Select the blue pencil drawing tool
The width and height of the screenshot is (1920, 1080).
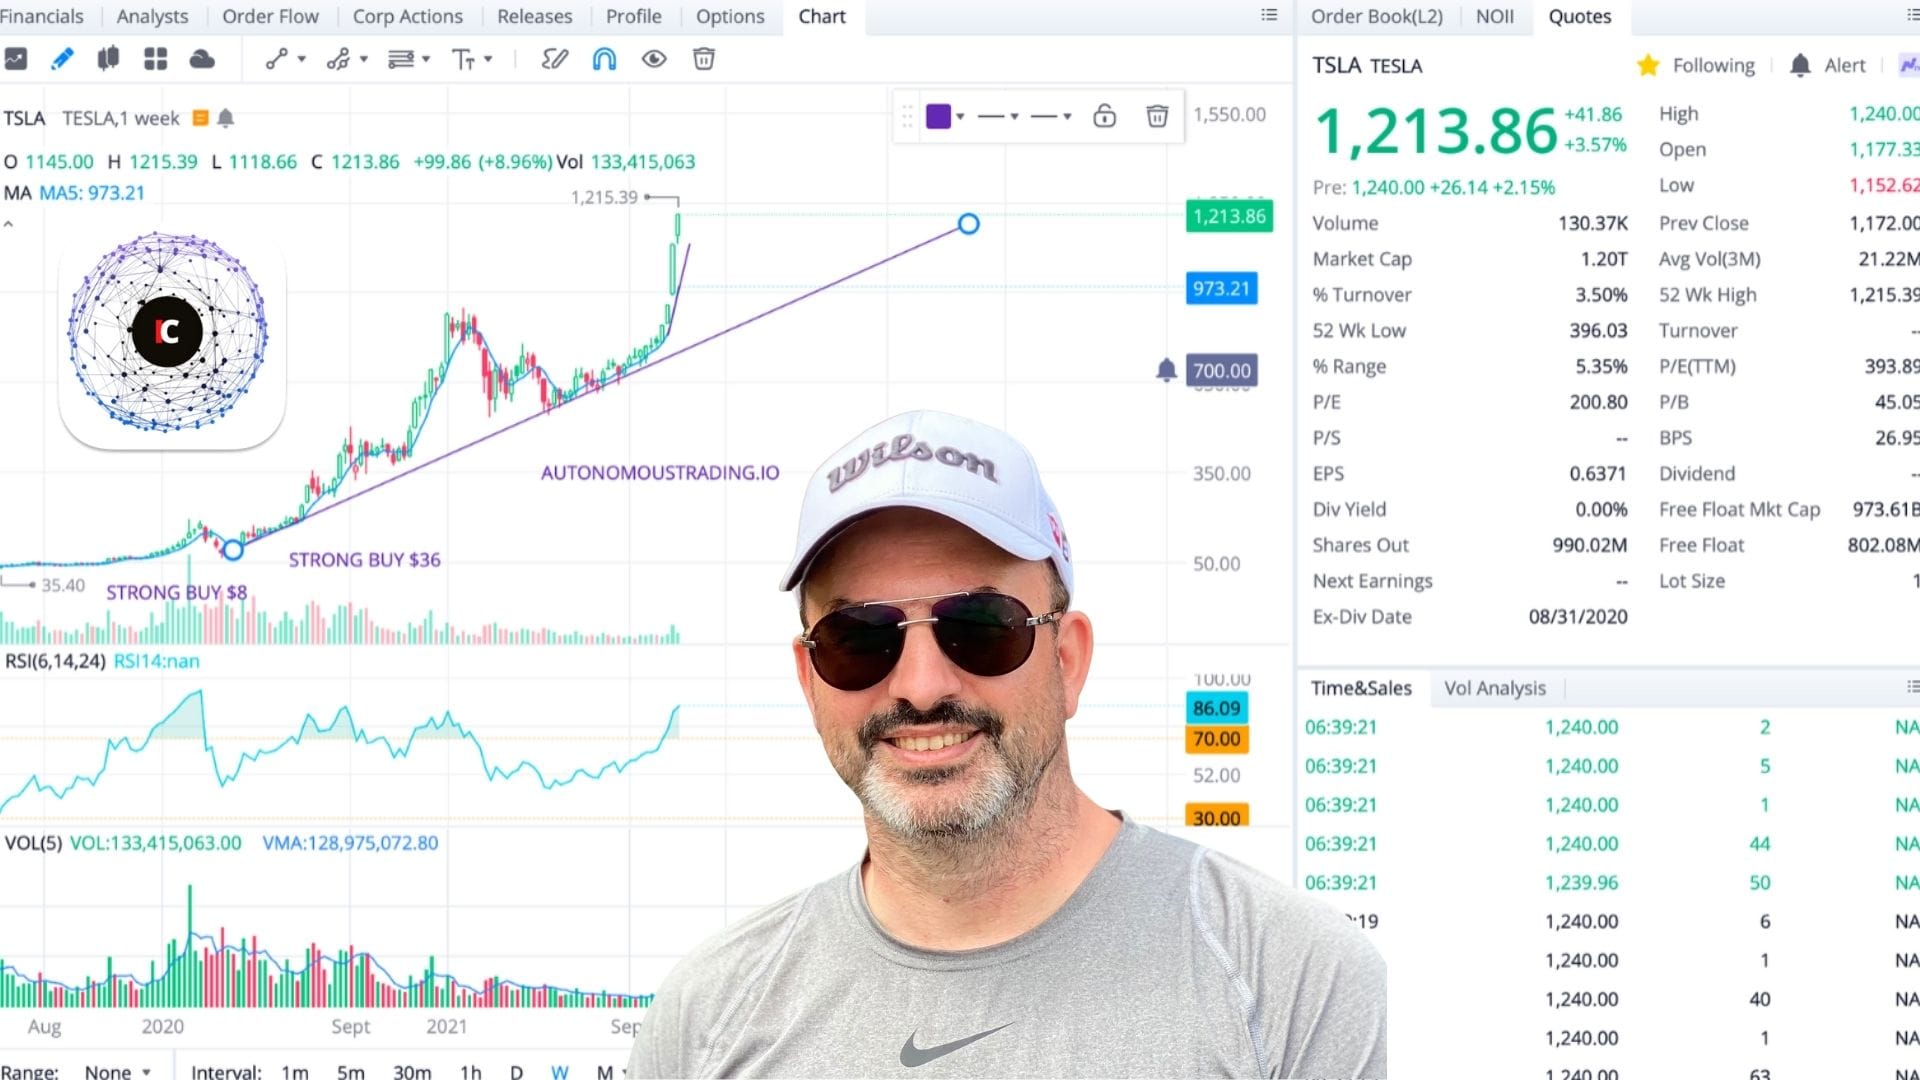coord(62,59)
